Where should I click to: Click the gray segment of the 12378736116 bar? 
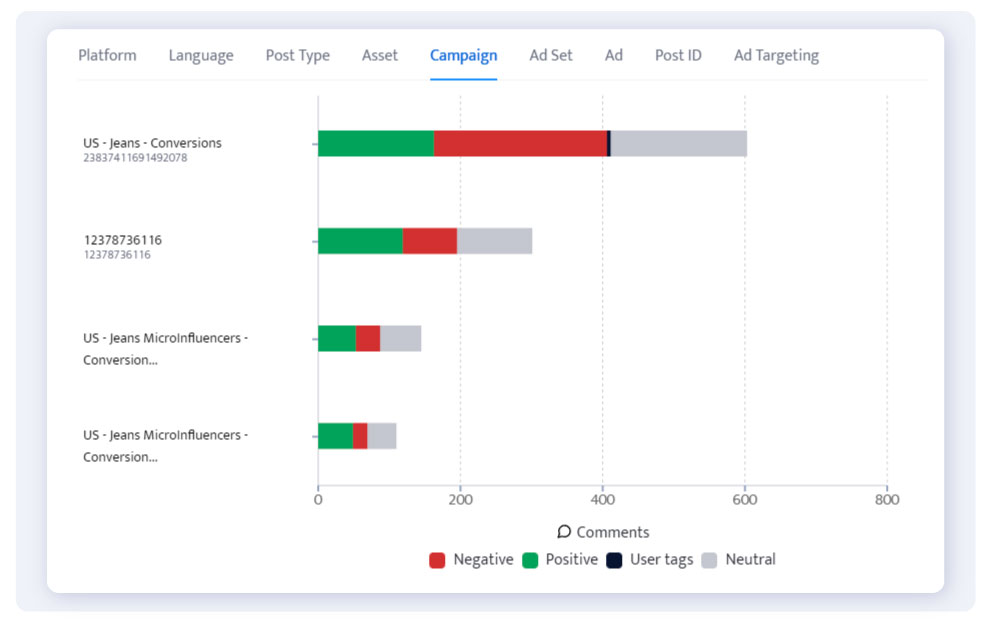click(x=495, y=240)
